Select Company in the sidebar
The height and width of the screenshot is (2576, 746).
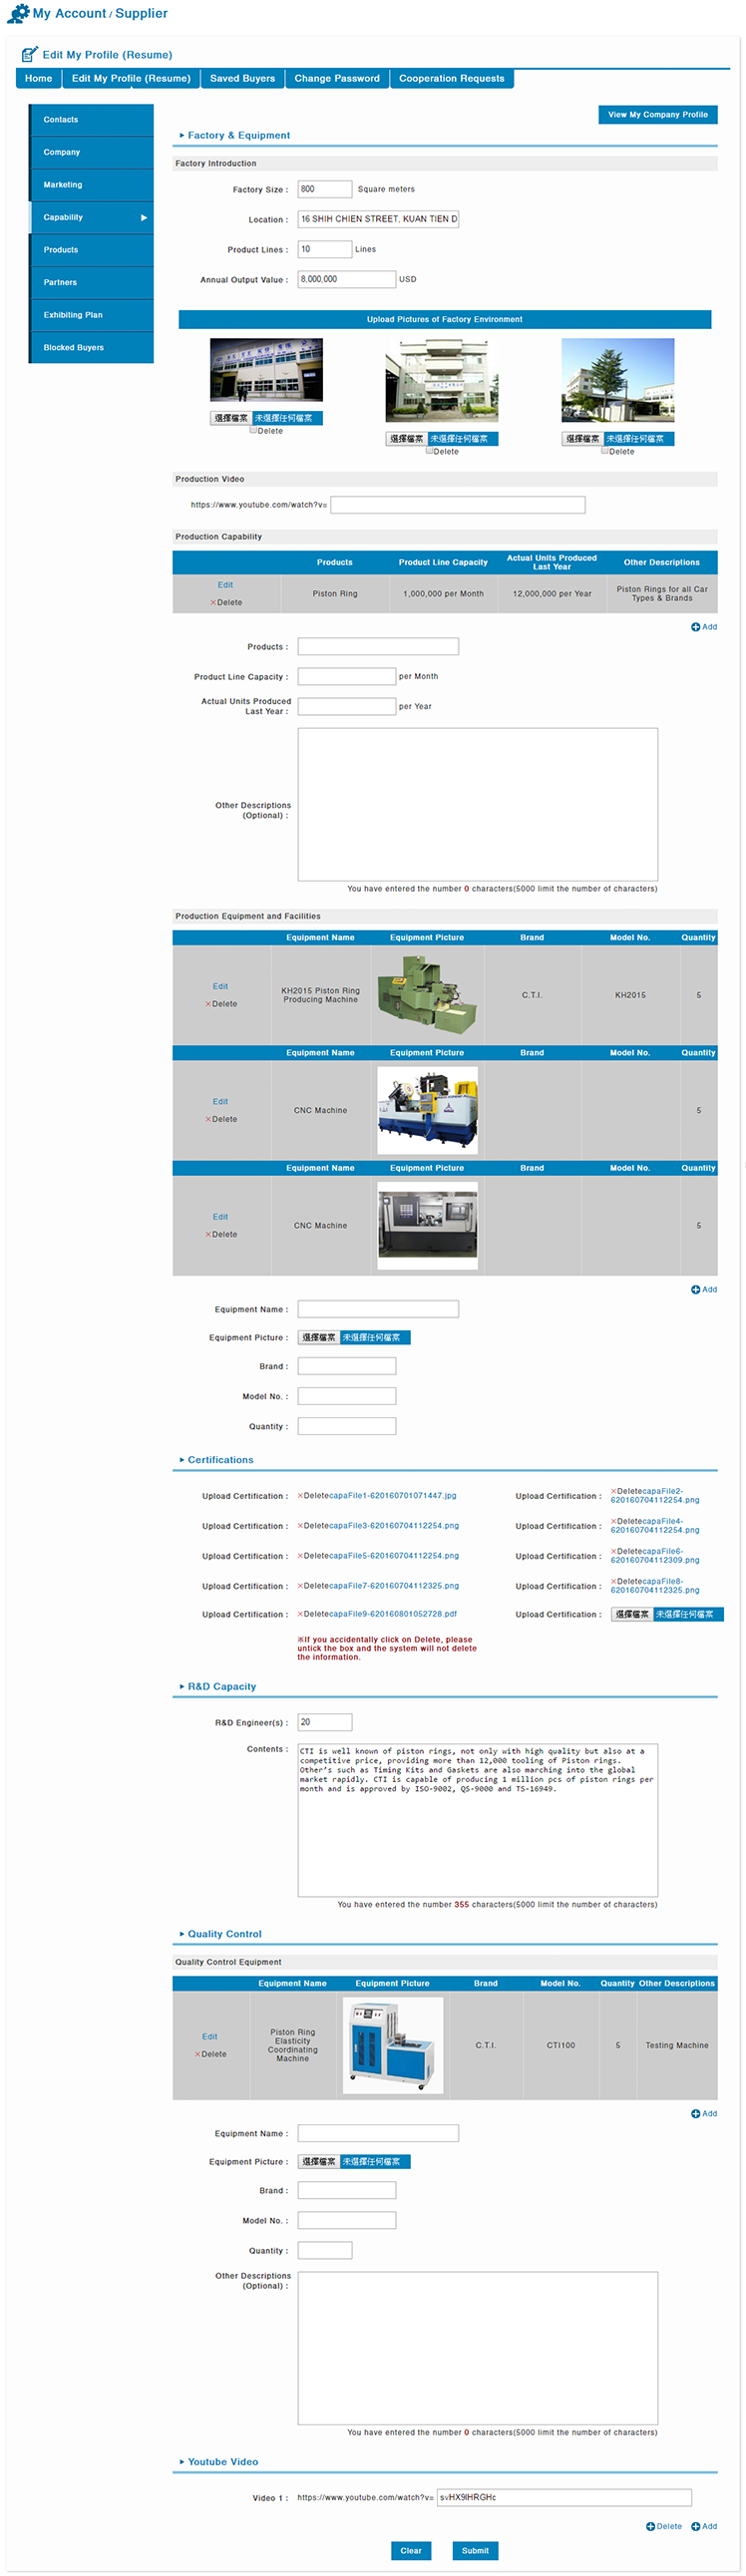click(x=92, y=152)
